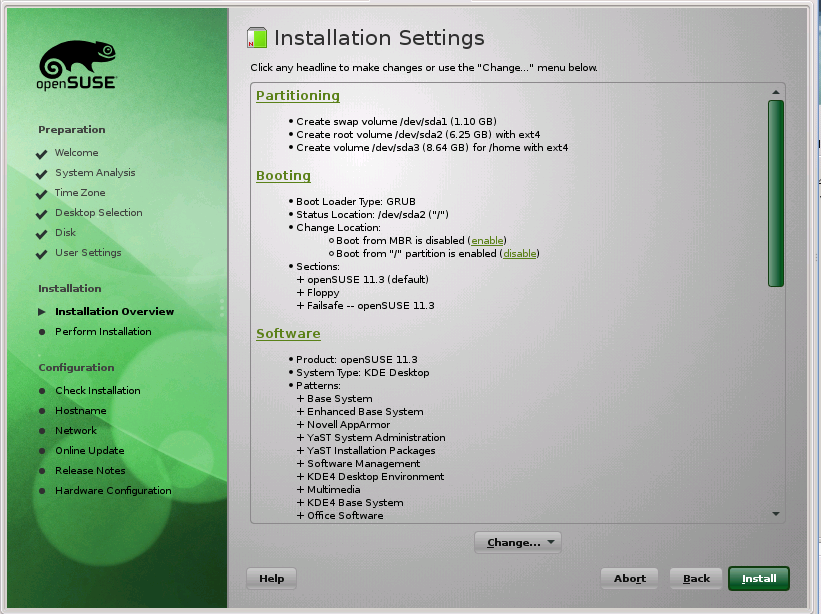Click the Installation Overview arrow marker
The width and height of the screenshot is (821, 614).
(x=41, y=312)
